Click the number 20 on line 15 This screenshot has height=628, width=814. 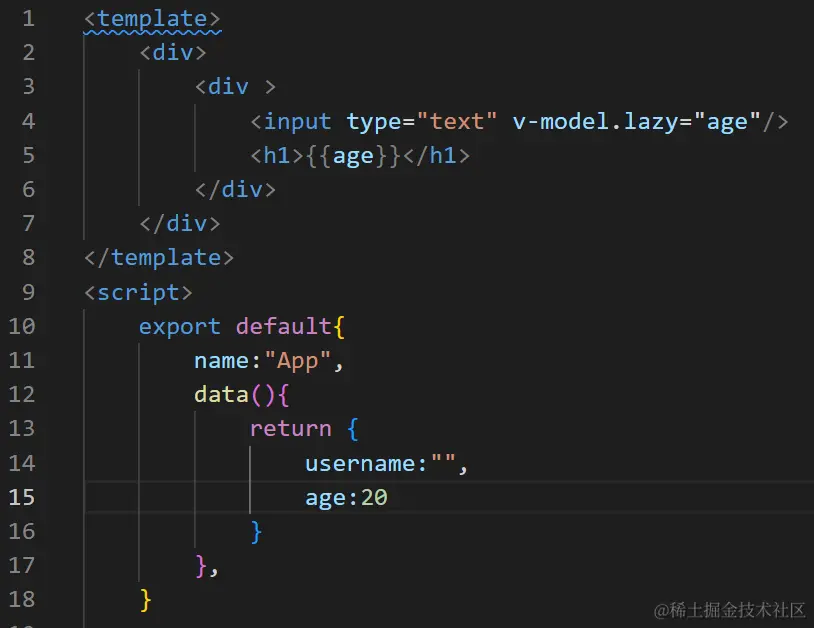tap(374, 497)
